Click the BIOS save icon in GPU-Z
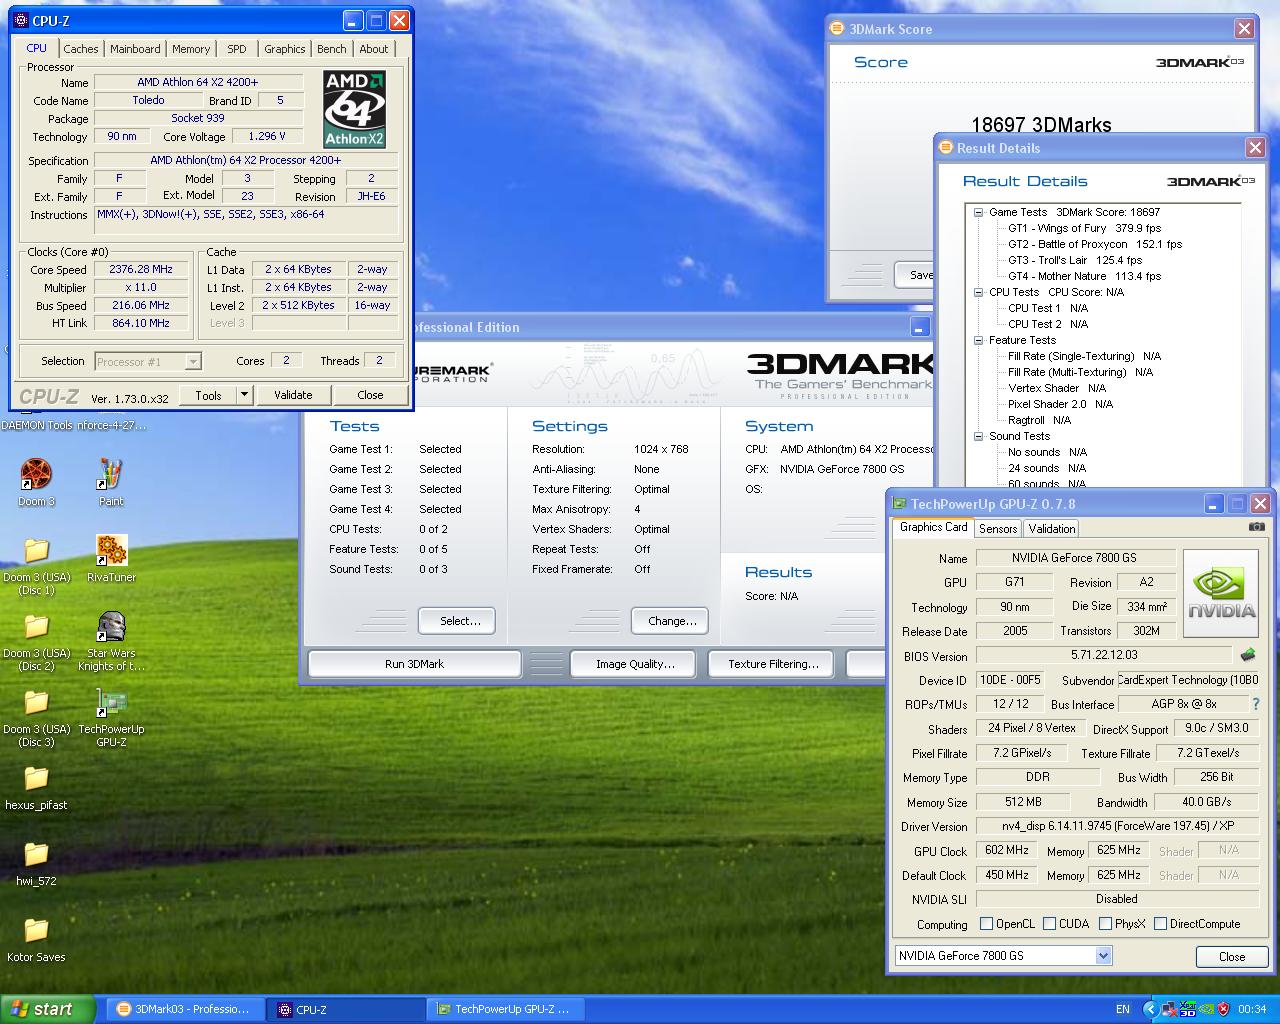Screen dimensions: 1280x1024 1248,655
